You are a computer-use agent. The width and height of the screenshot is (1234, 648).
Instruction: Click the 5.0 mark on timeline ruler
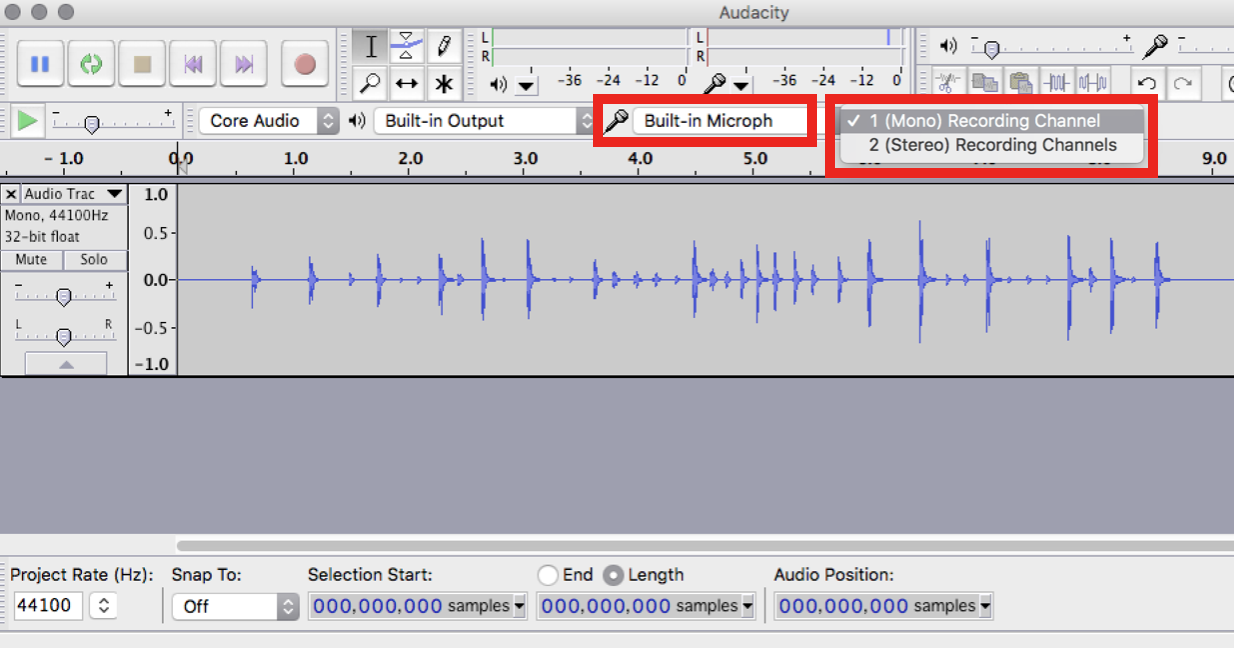click(x=755, y=158)
